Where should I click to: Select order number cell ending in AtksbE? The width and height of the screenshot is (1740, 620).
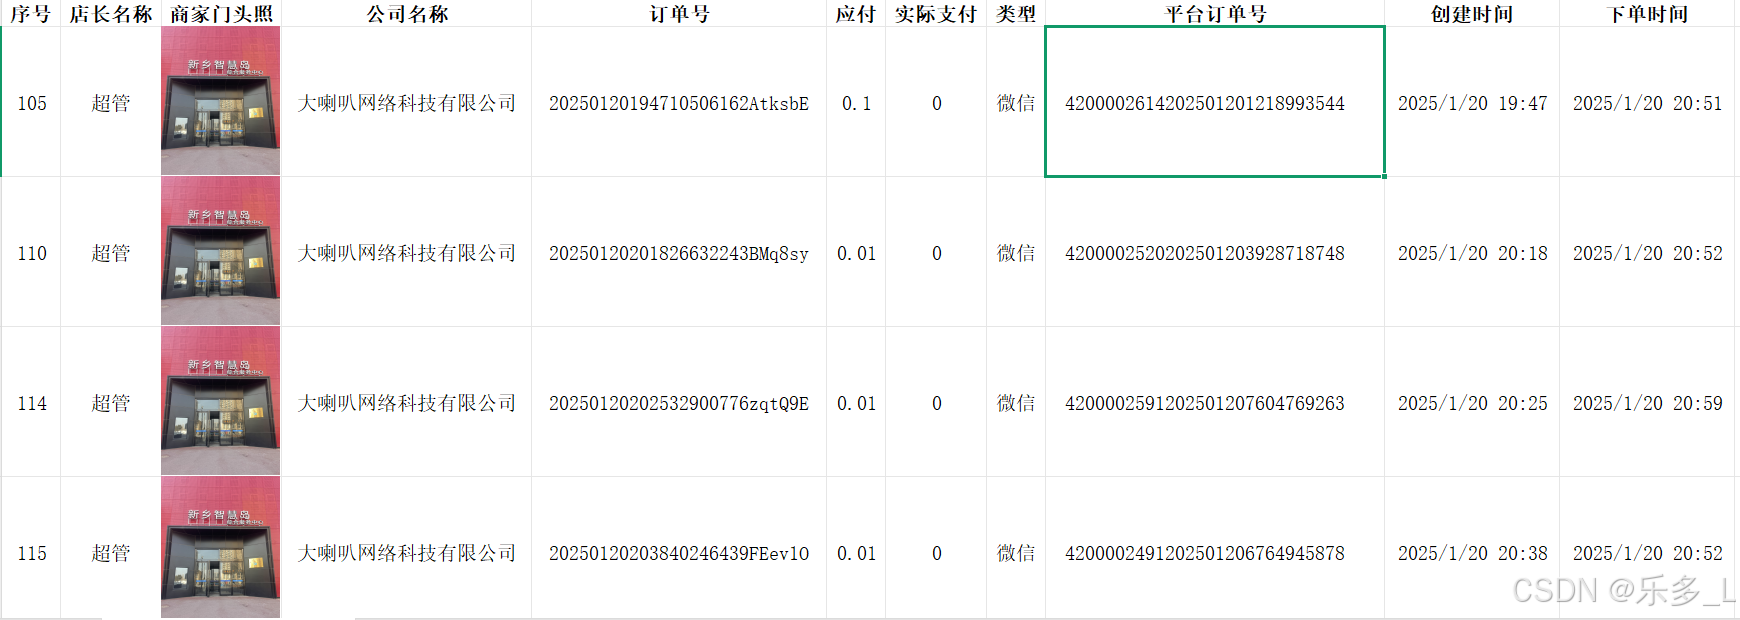[679, 103]
